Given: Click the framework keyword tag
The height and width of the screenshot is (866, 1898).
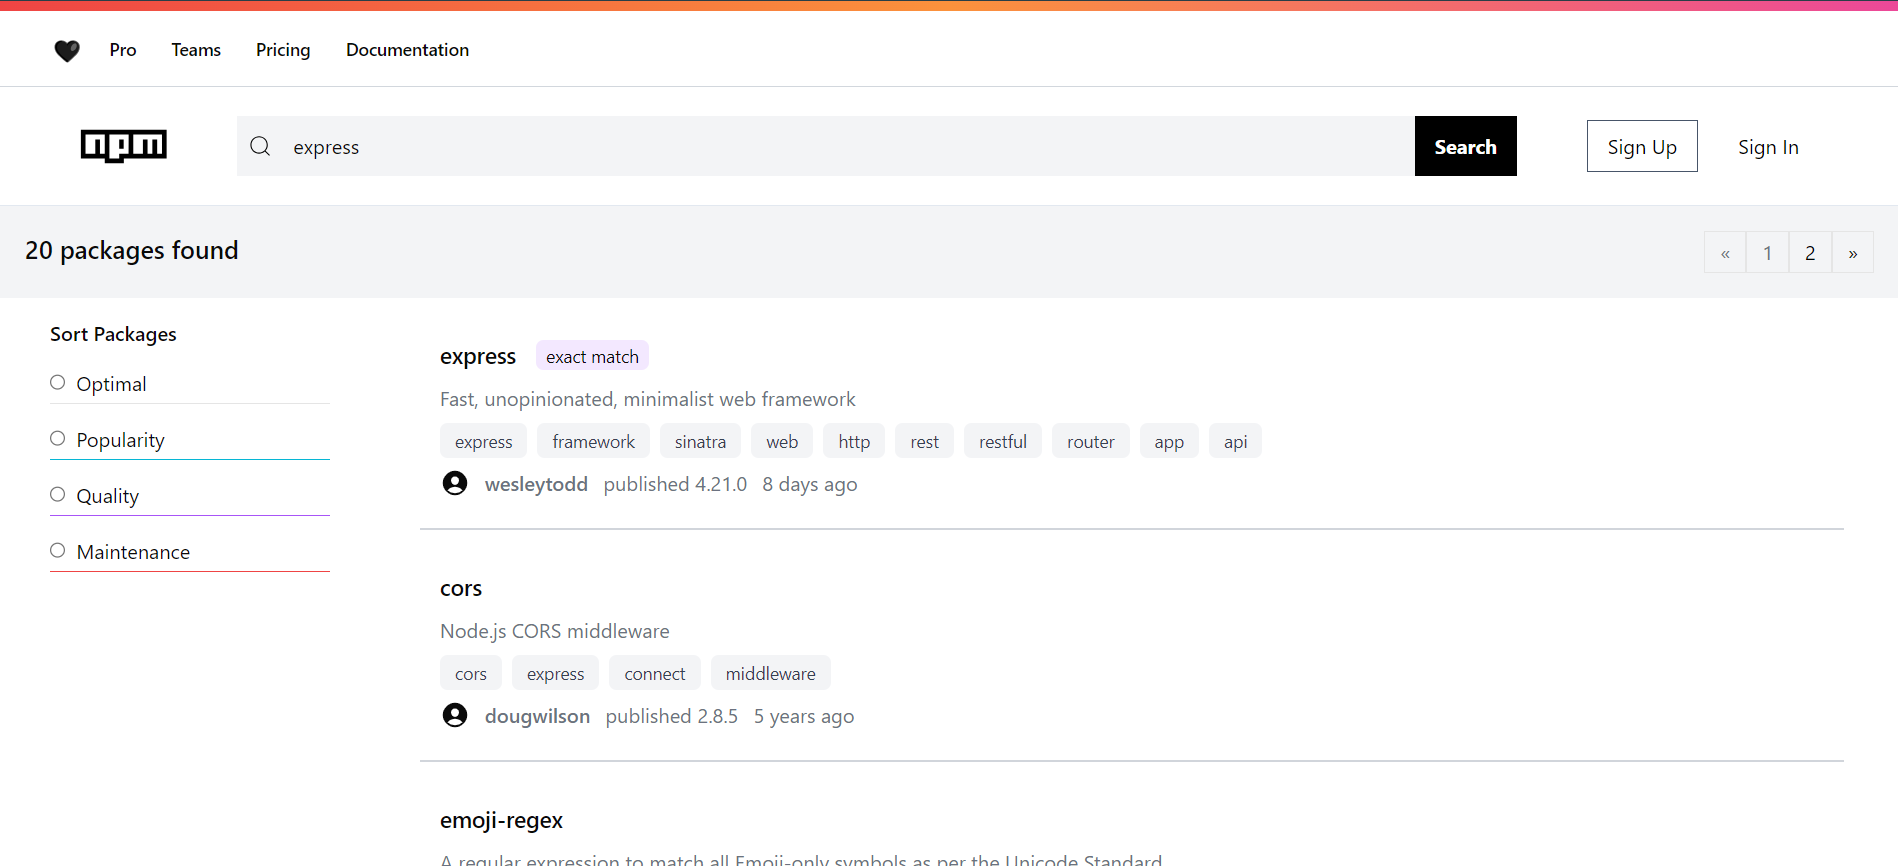Looking at the screenshot, I should tap(594, 441).
